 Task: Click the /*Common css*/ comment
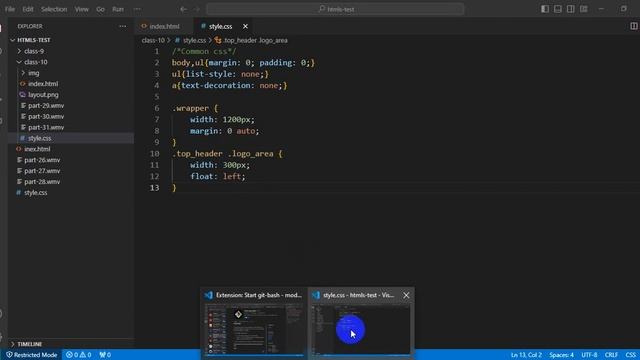(x=204, y=51)
